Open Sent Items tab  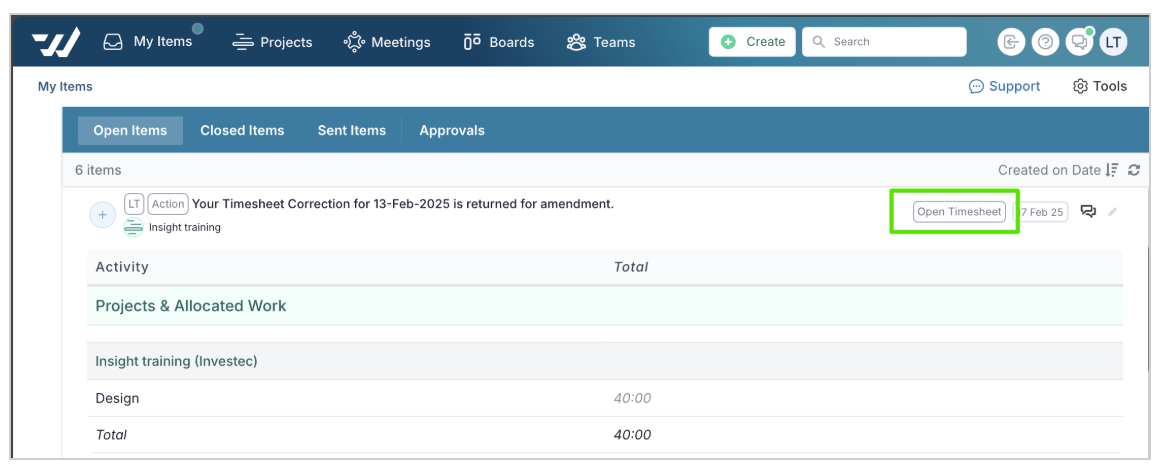(x=352, y=131)
